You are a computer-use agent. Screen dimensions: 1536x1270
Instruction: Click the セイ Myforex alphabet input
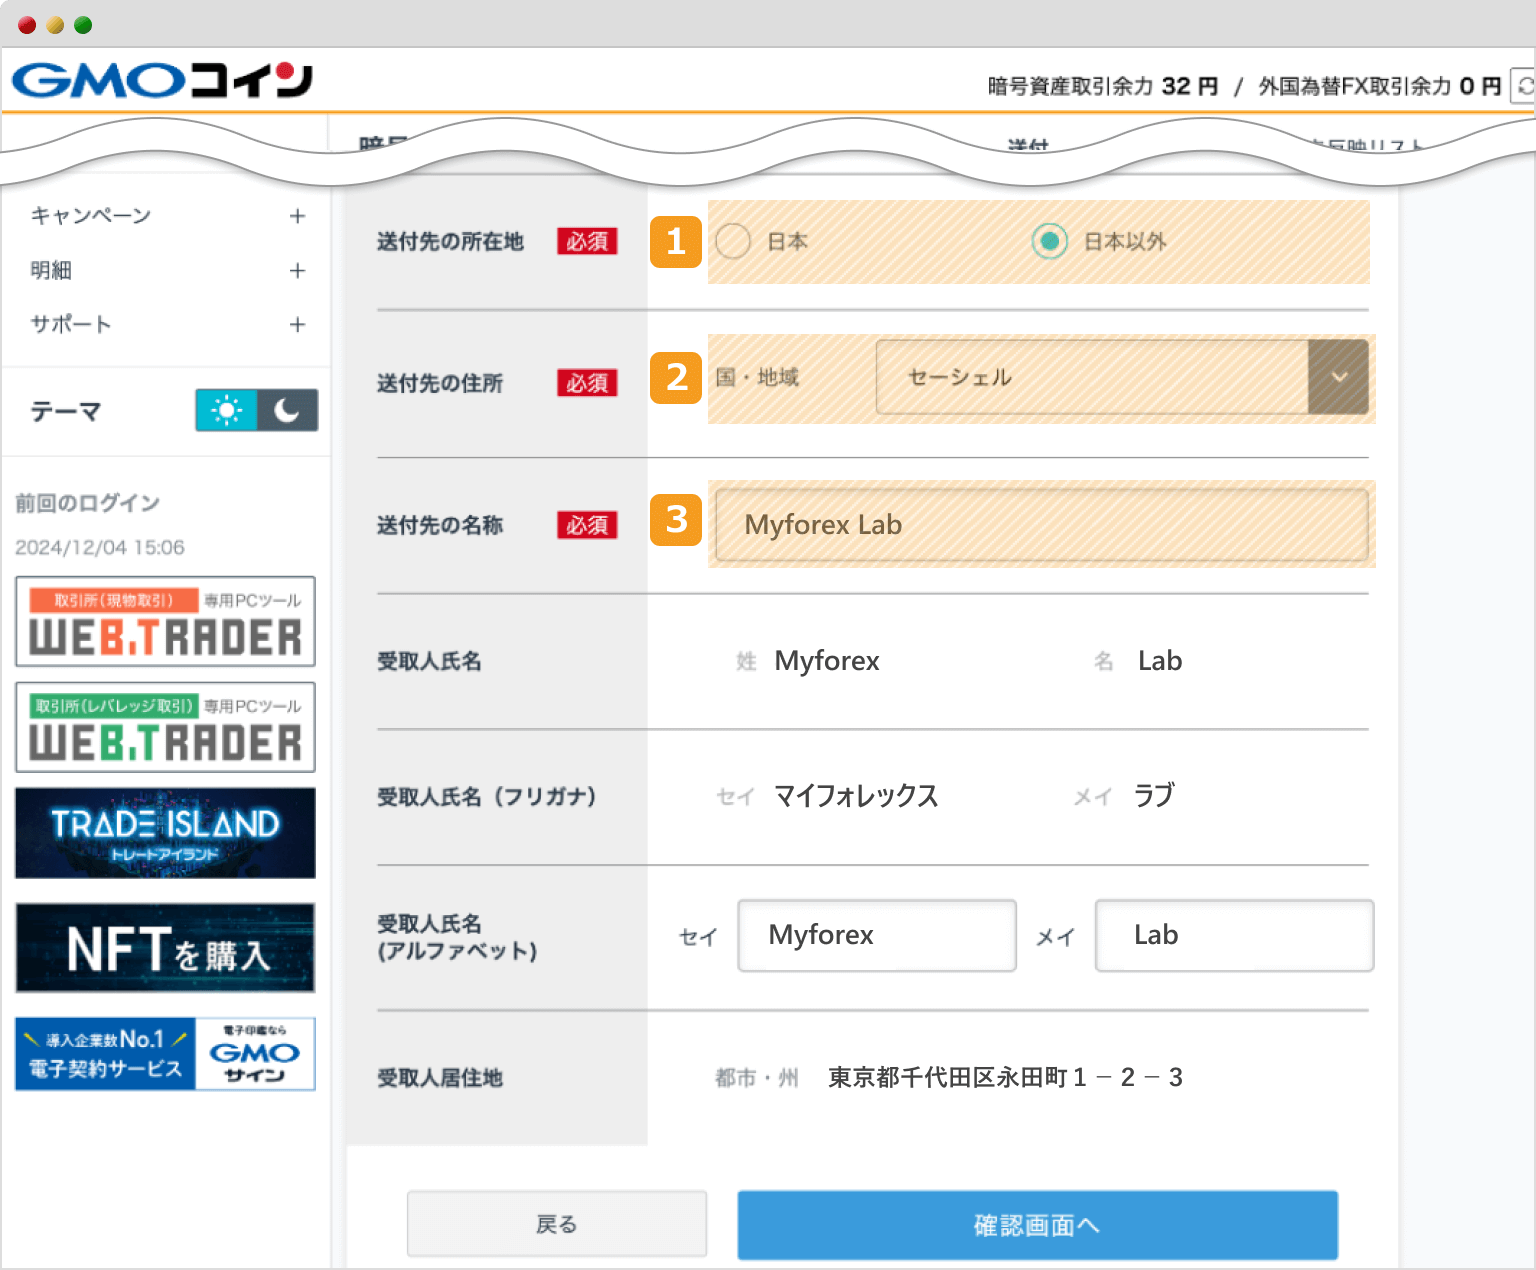click(877, 935)
